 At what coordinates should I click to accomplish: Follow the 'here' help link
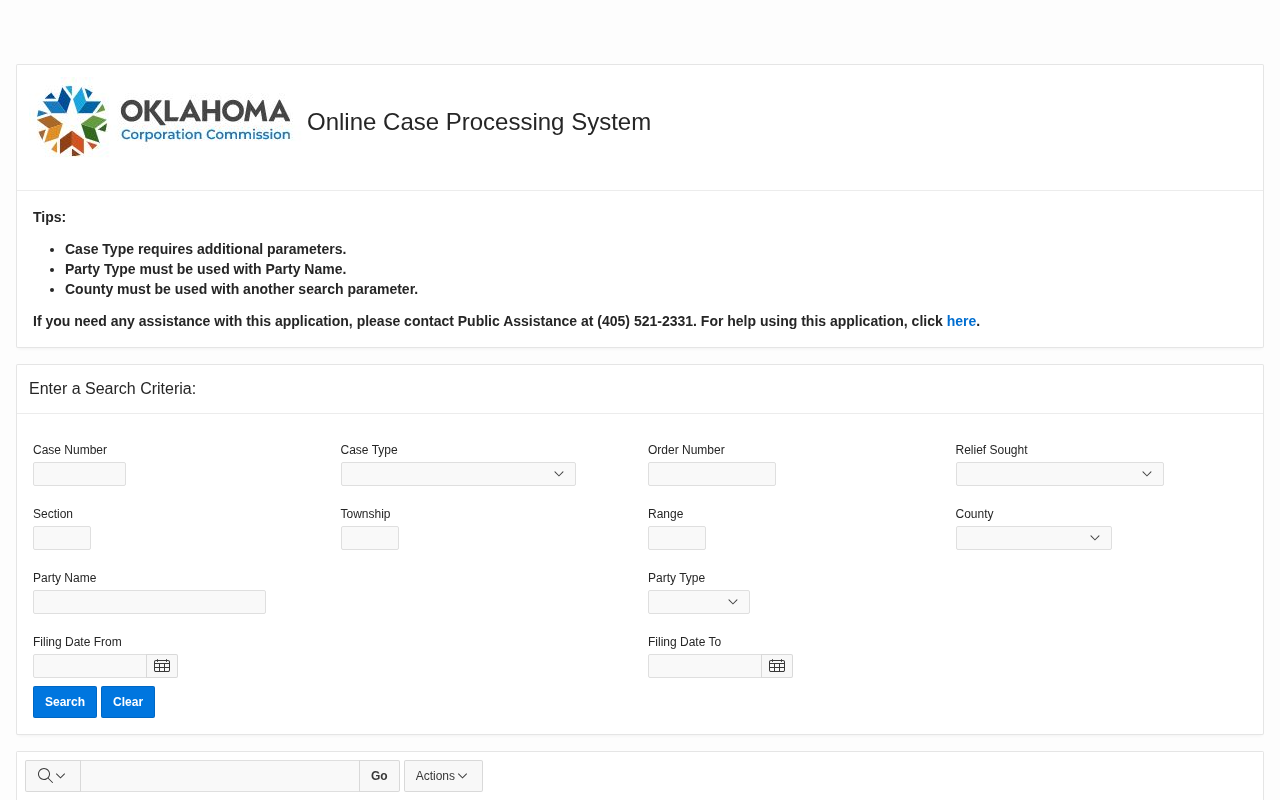click(961, 321)
